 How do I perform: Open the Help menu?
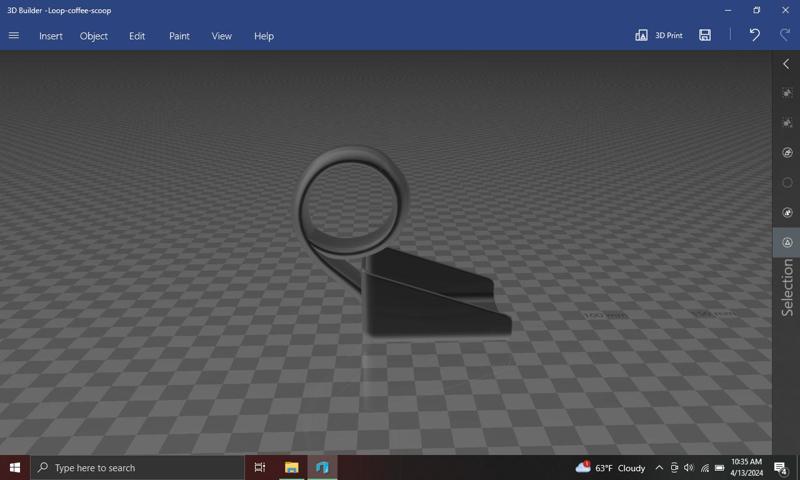point(264,36)
